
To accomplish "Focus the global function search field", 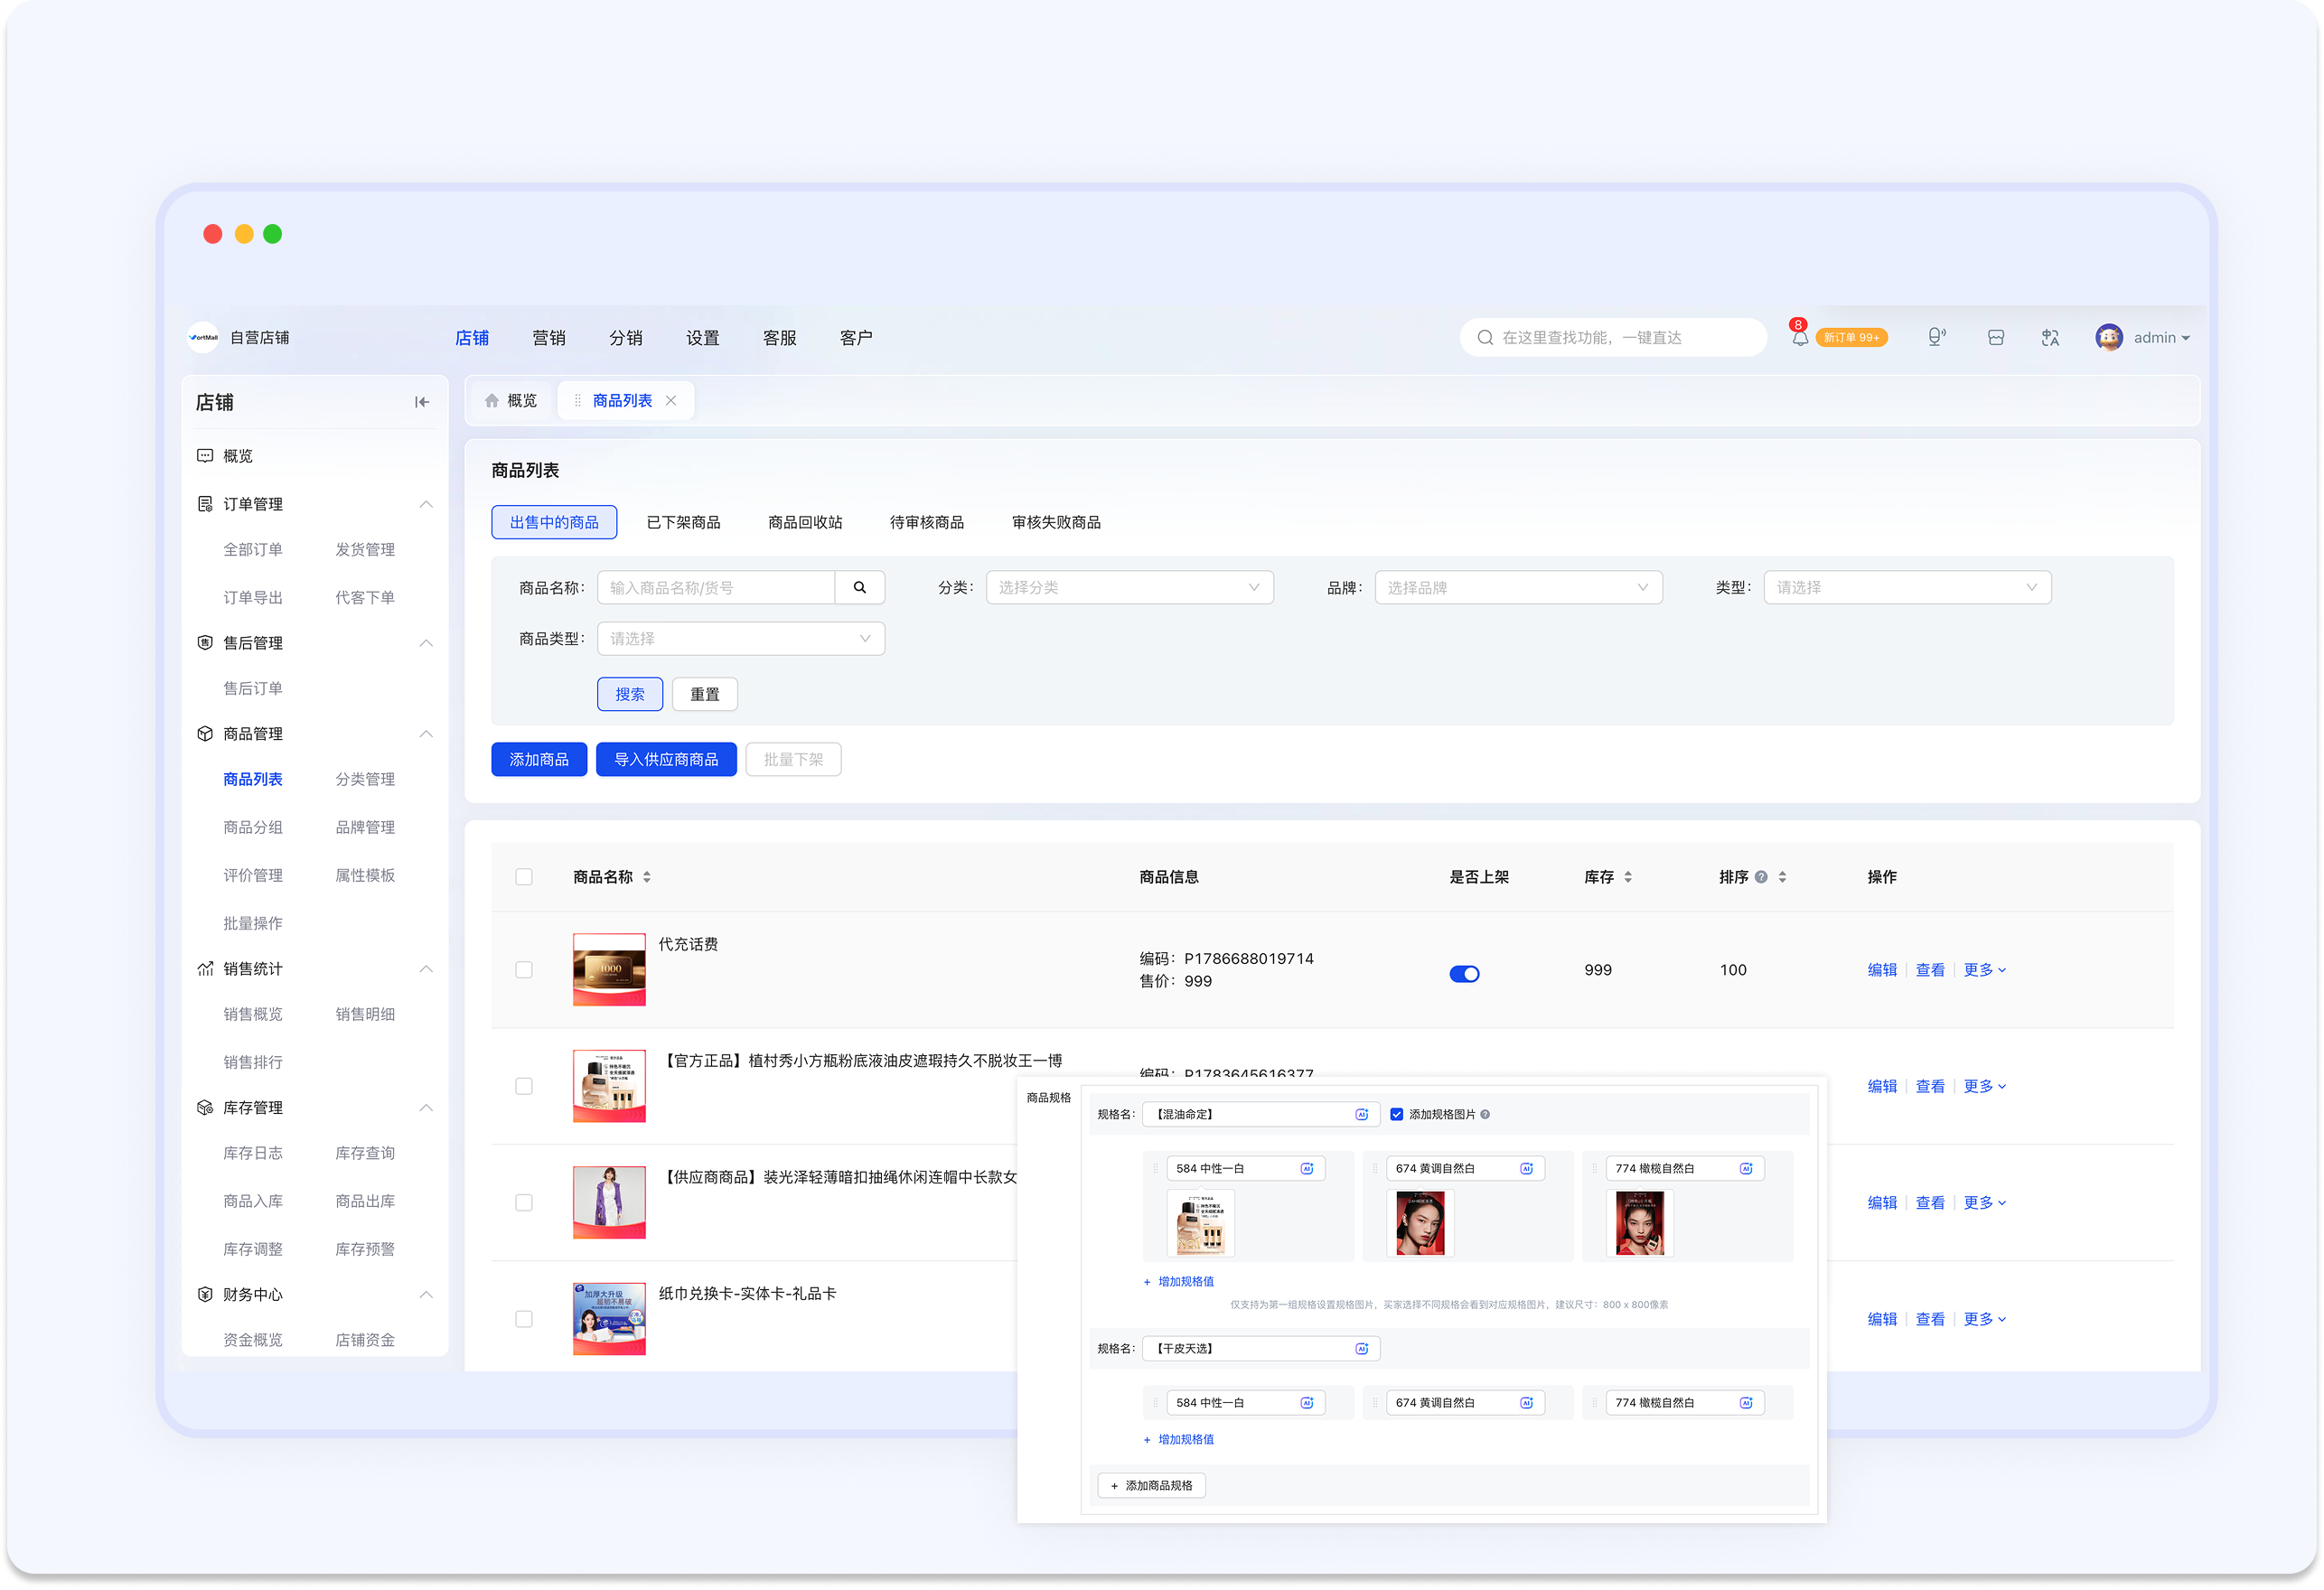I will [1613, 338].
